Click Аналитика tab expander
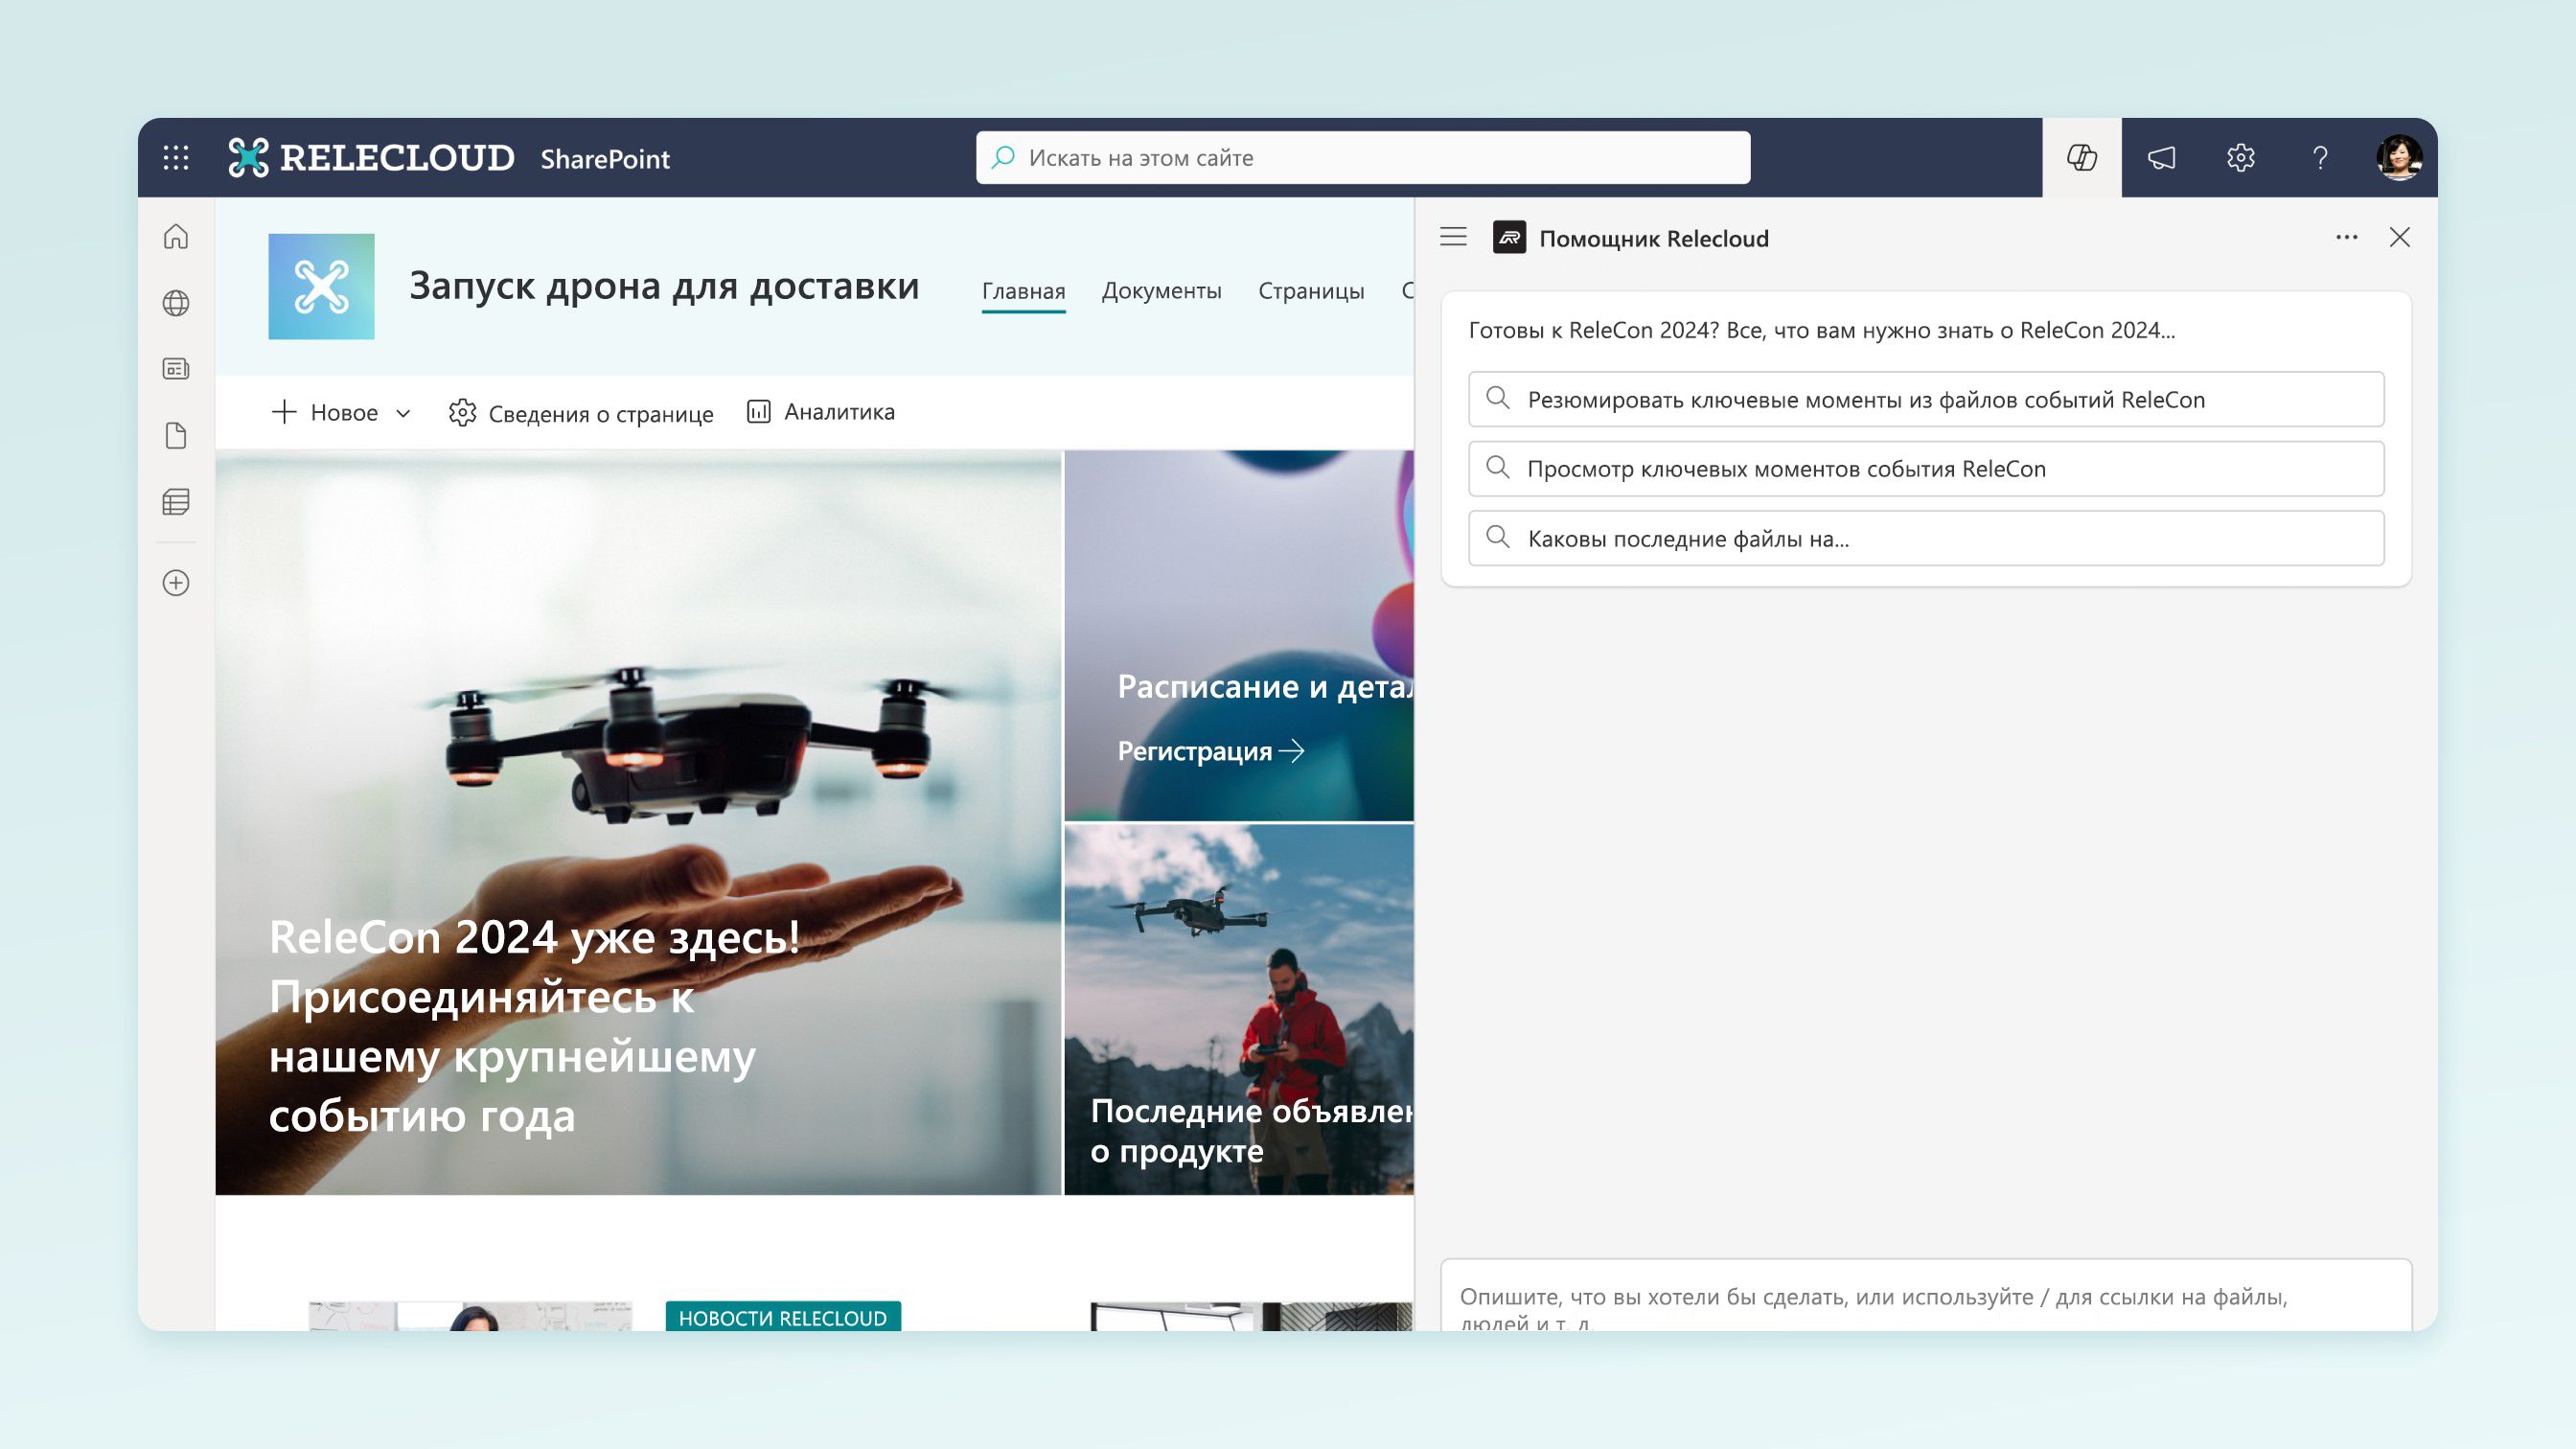 [x=819, y=410]
